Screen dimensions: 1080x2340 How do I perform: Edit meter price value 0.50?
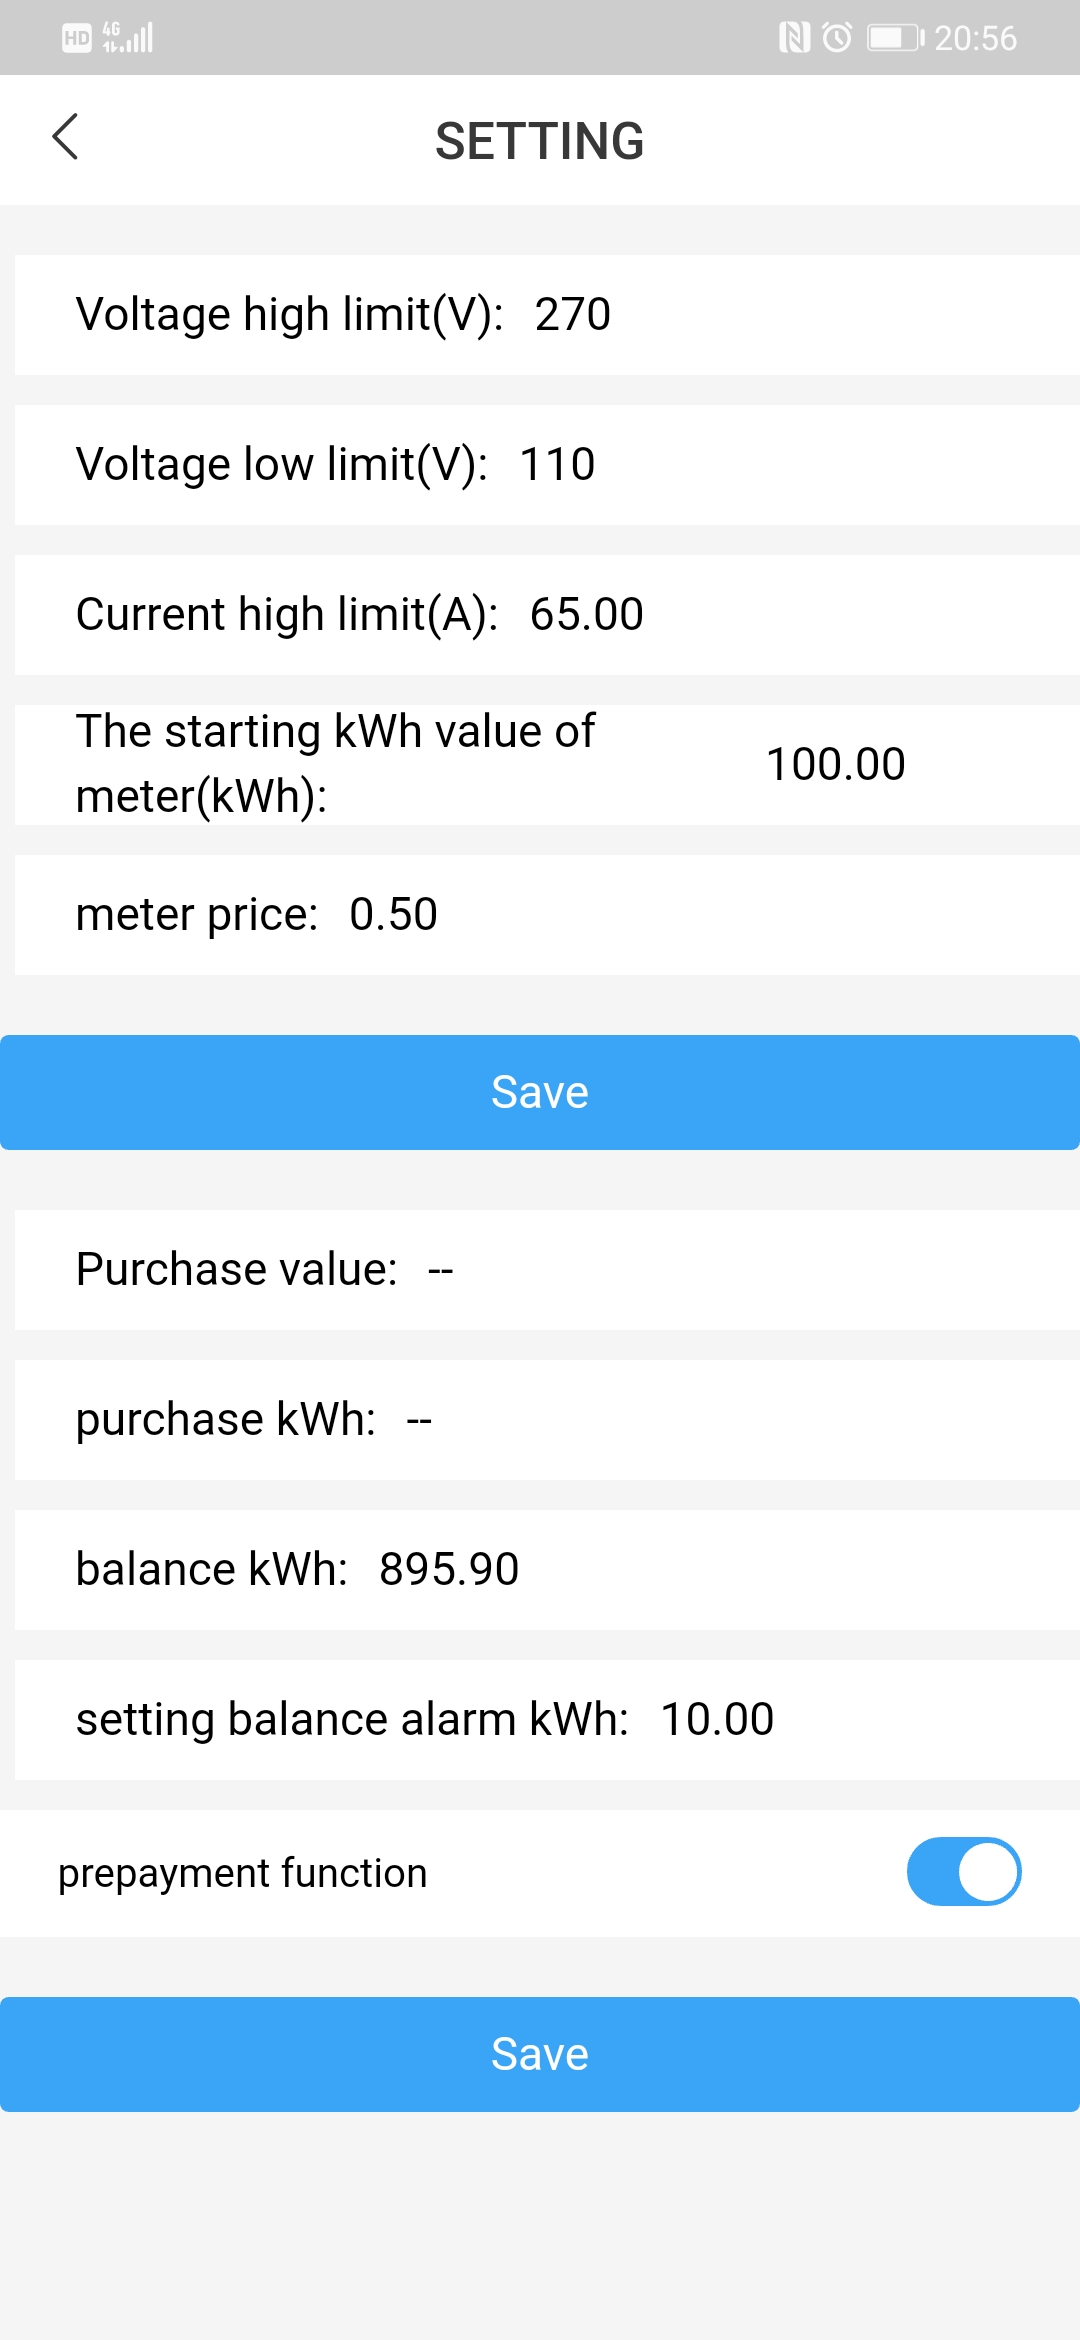tap(394, 915)
